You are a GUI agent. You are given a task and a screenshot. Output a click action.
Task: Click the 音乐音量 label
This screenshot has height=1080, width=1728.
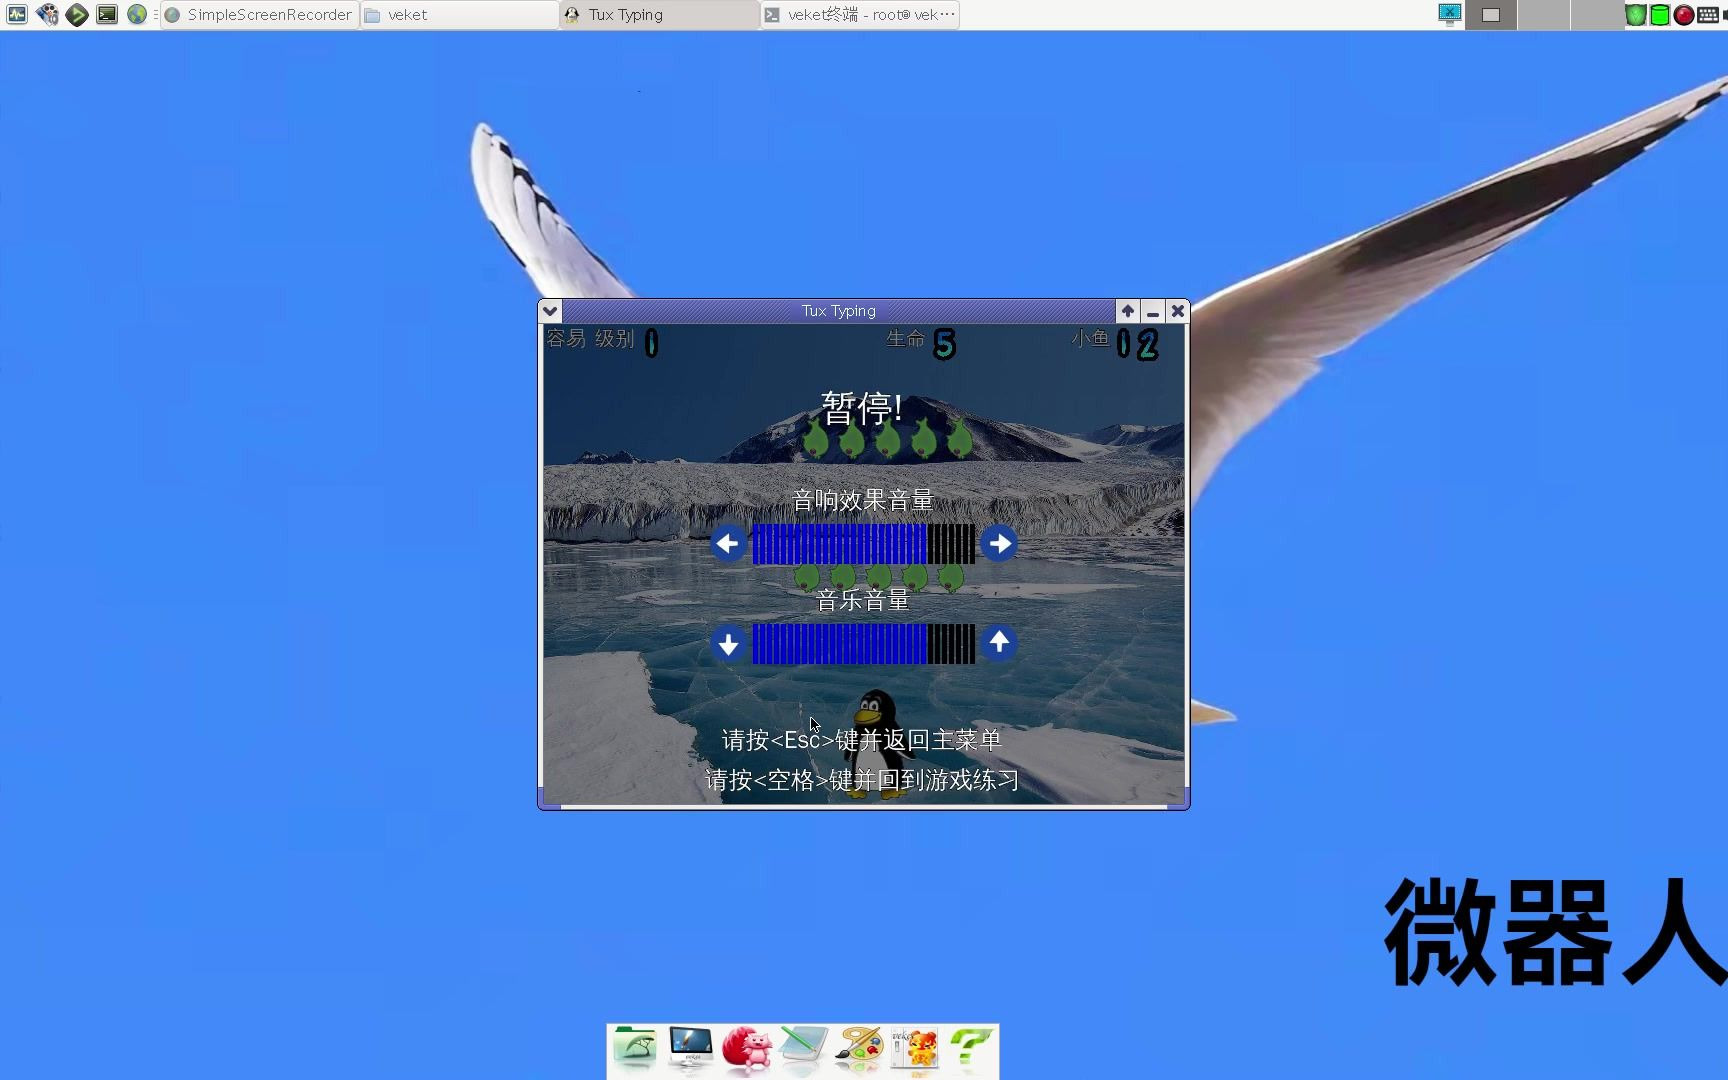point(863,600)
